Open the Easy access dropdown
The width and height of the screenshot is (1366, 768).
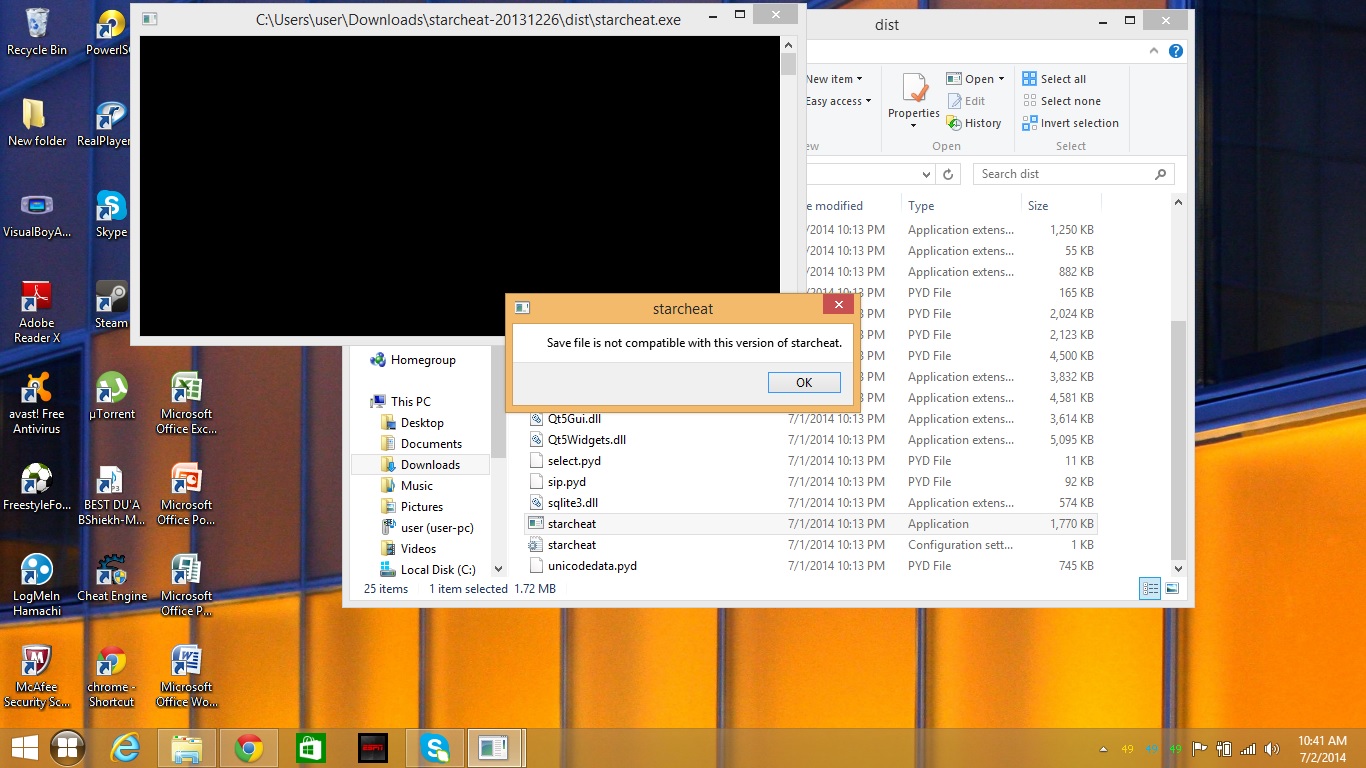pyautogui.click(x=838, y=101)
